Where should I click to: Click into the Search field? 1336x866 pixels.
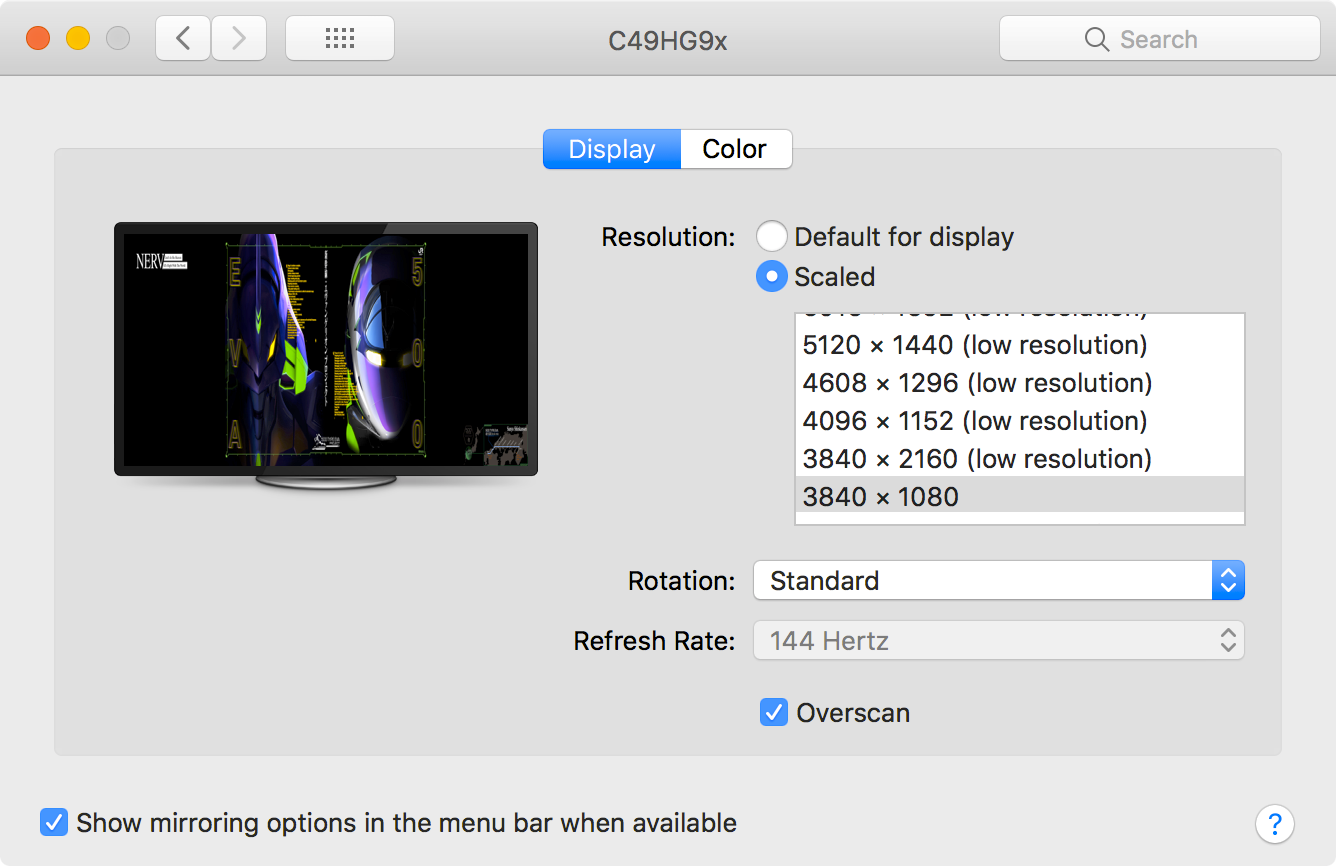tap(1160, 39)
